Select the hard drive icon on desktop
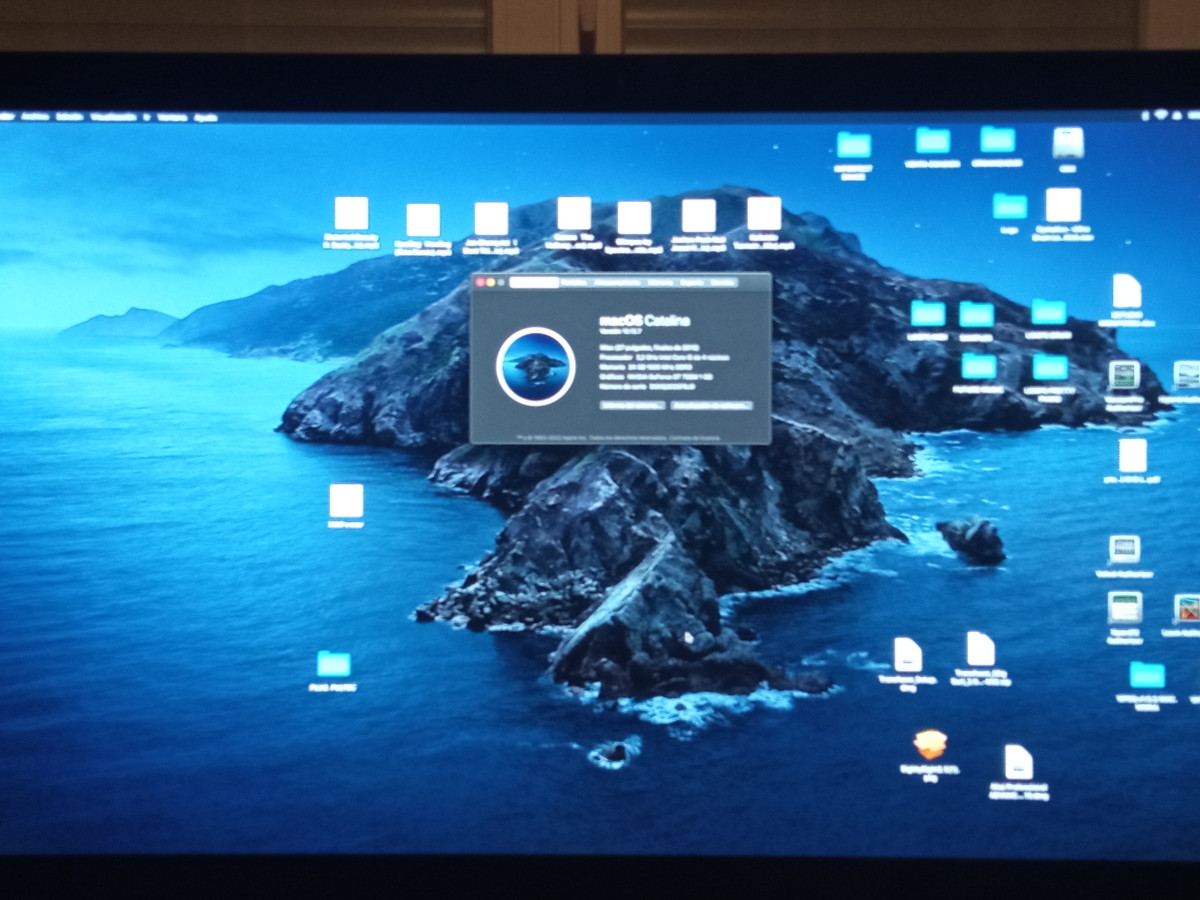Image resolution: width=1200 pixels, height=900 pixels. tap(1068, 143)
